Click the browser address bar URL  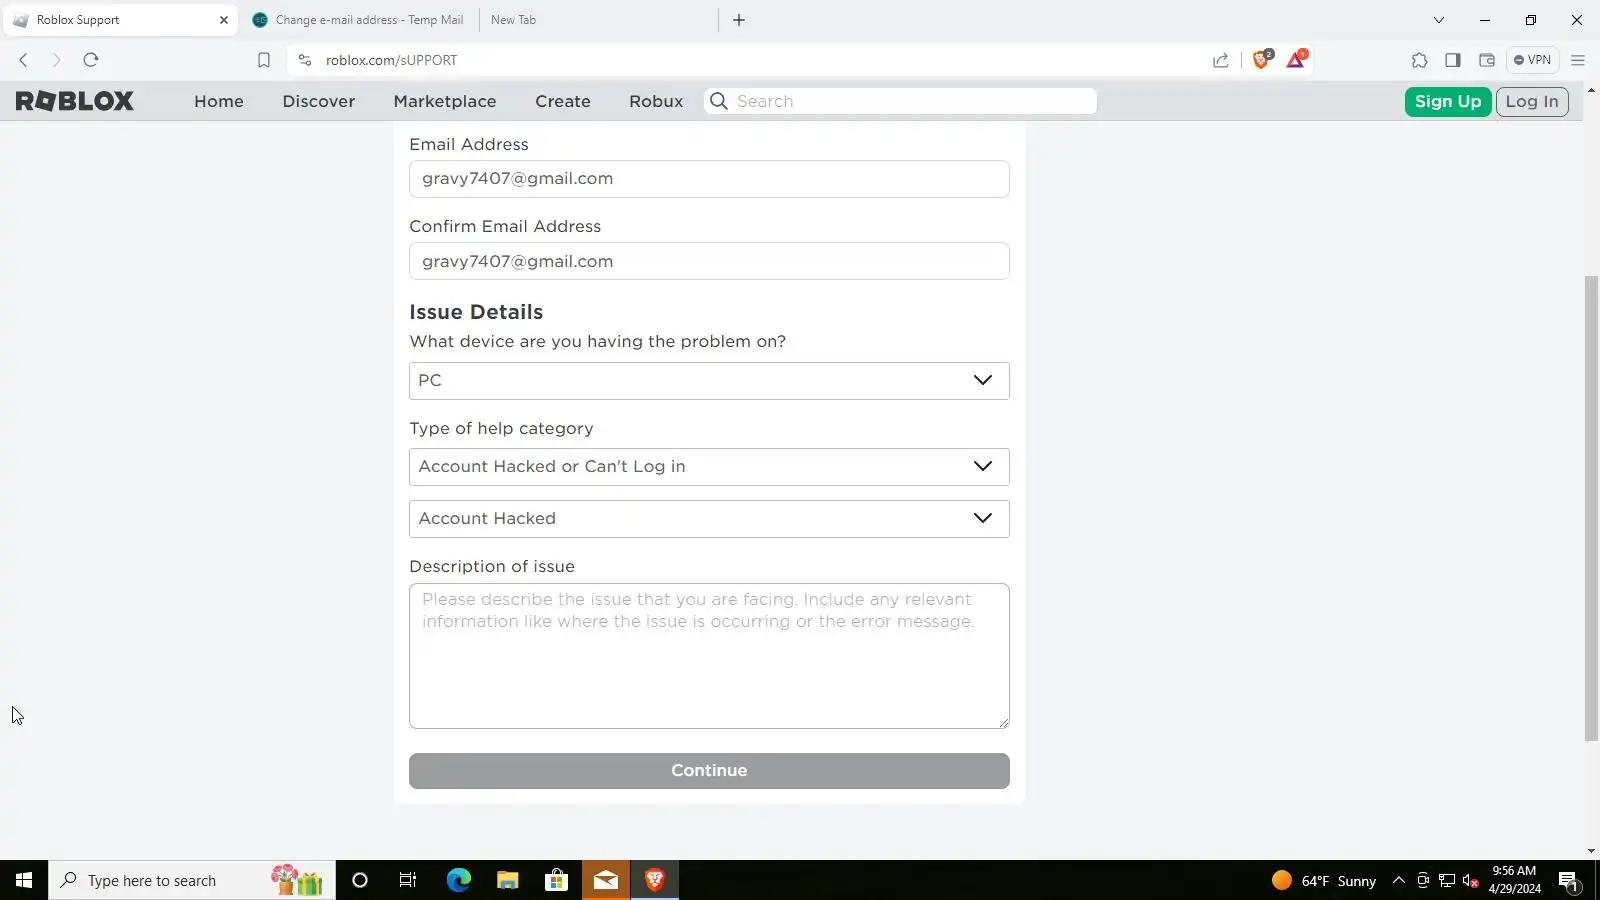pyautogui.click(x=391, y=60)
